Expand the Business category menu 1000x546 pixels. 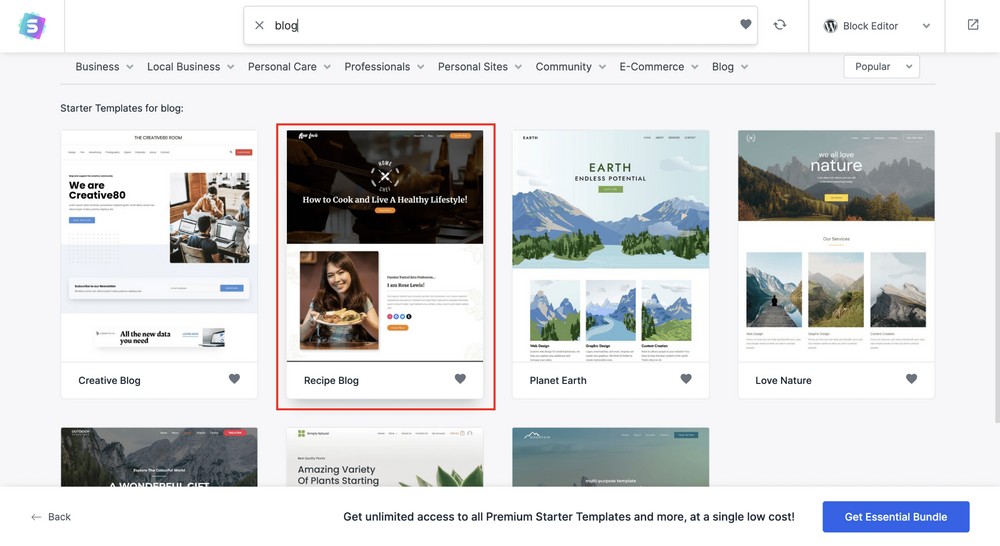104,66
